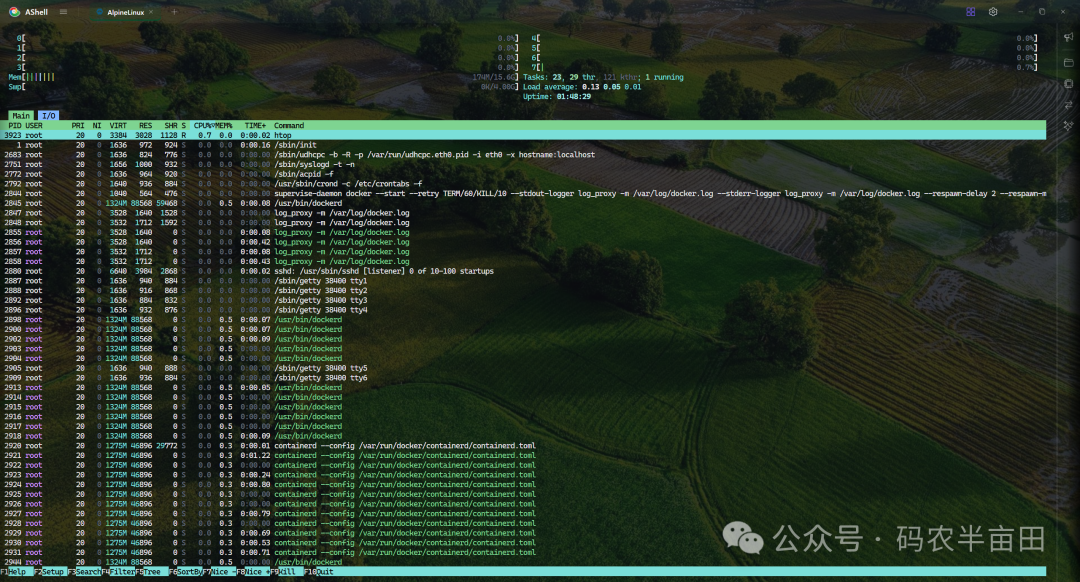Click the transfer arrows icon in sidebar
The width and height of the screenshot is (1080, 582).
point(1068,105)
